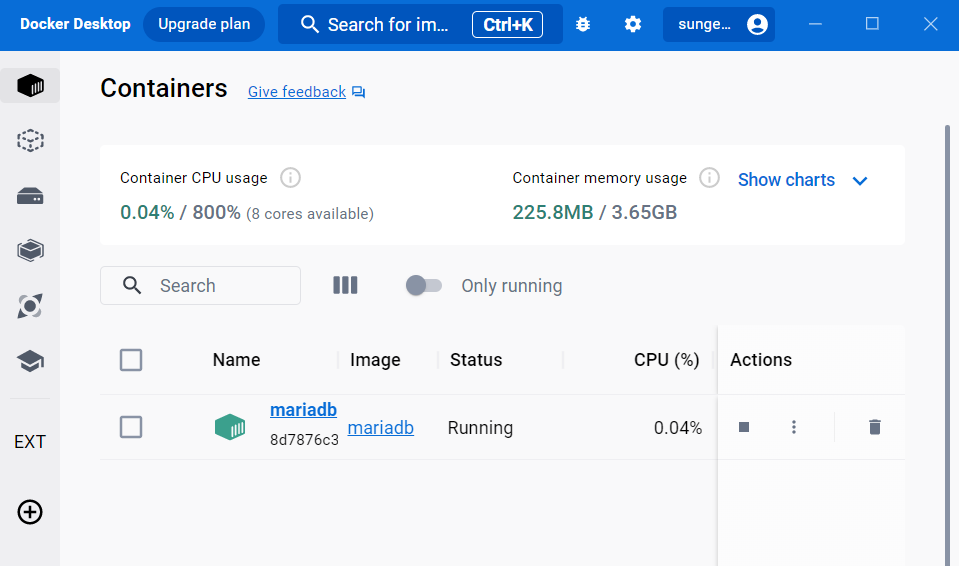Image resolution: width=959 pixels, height=566 pixels.
Task: Minimize the Docker Desktop window
Action: (x=815, y=24)
